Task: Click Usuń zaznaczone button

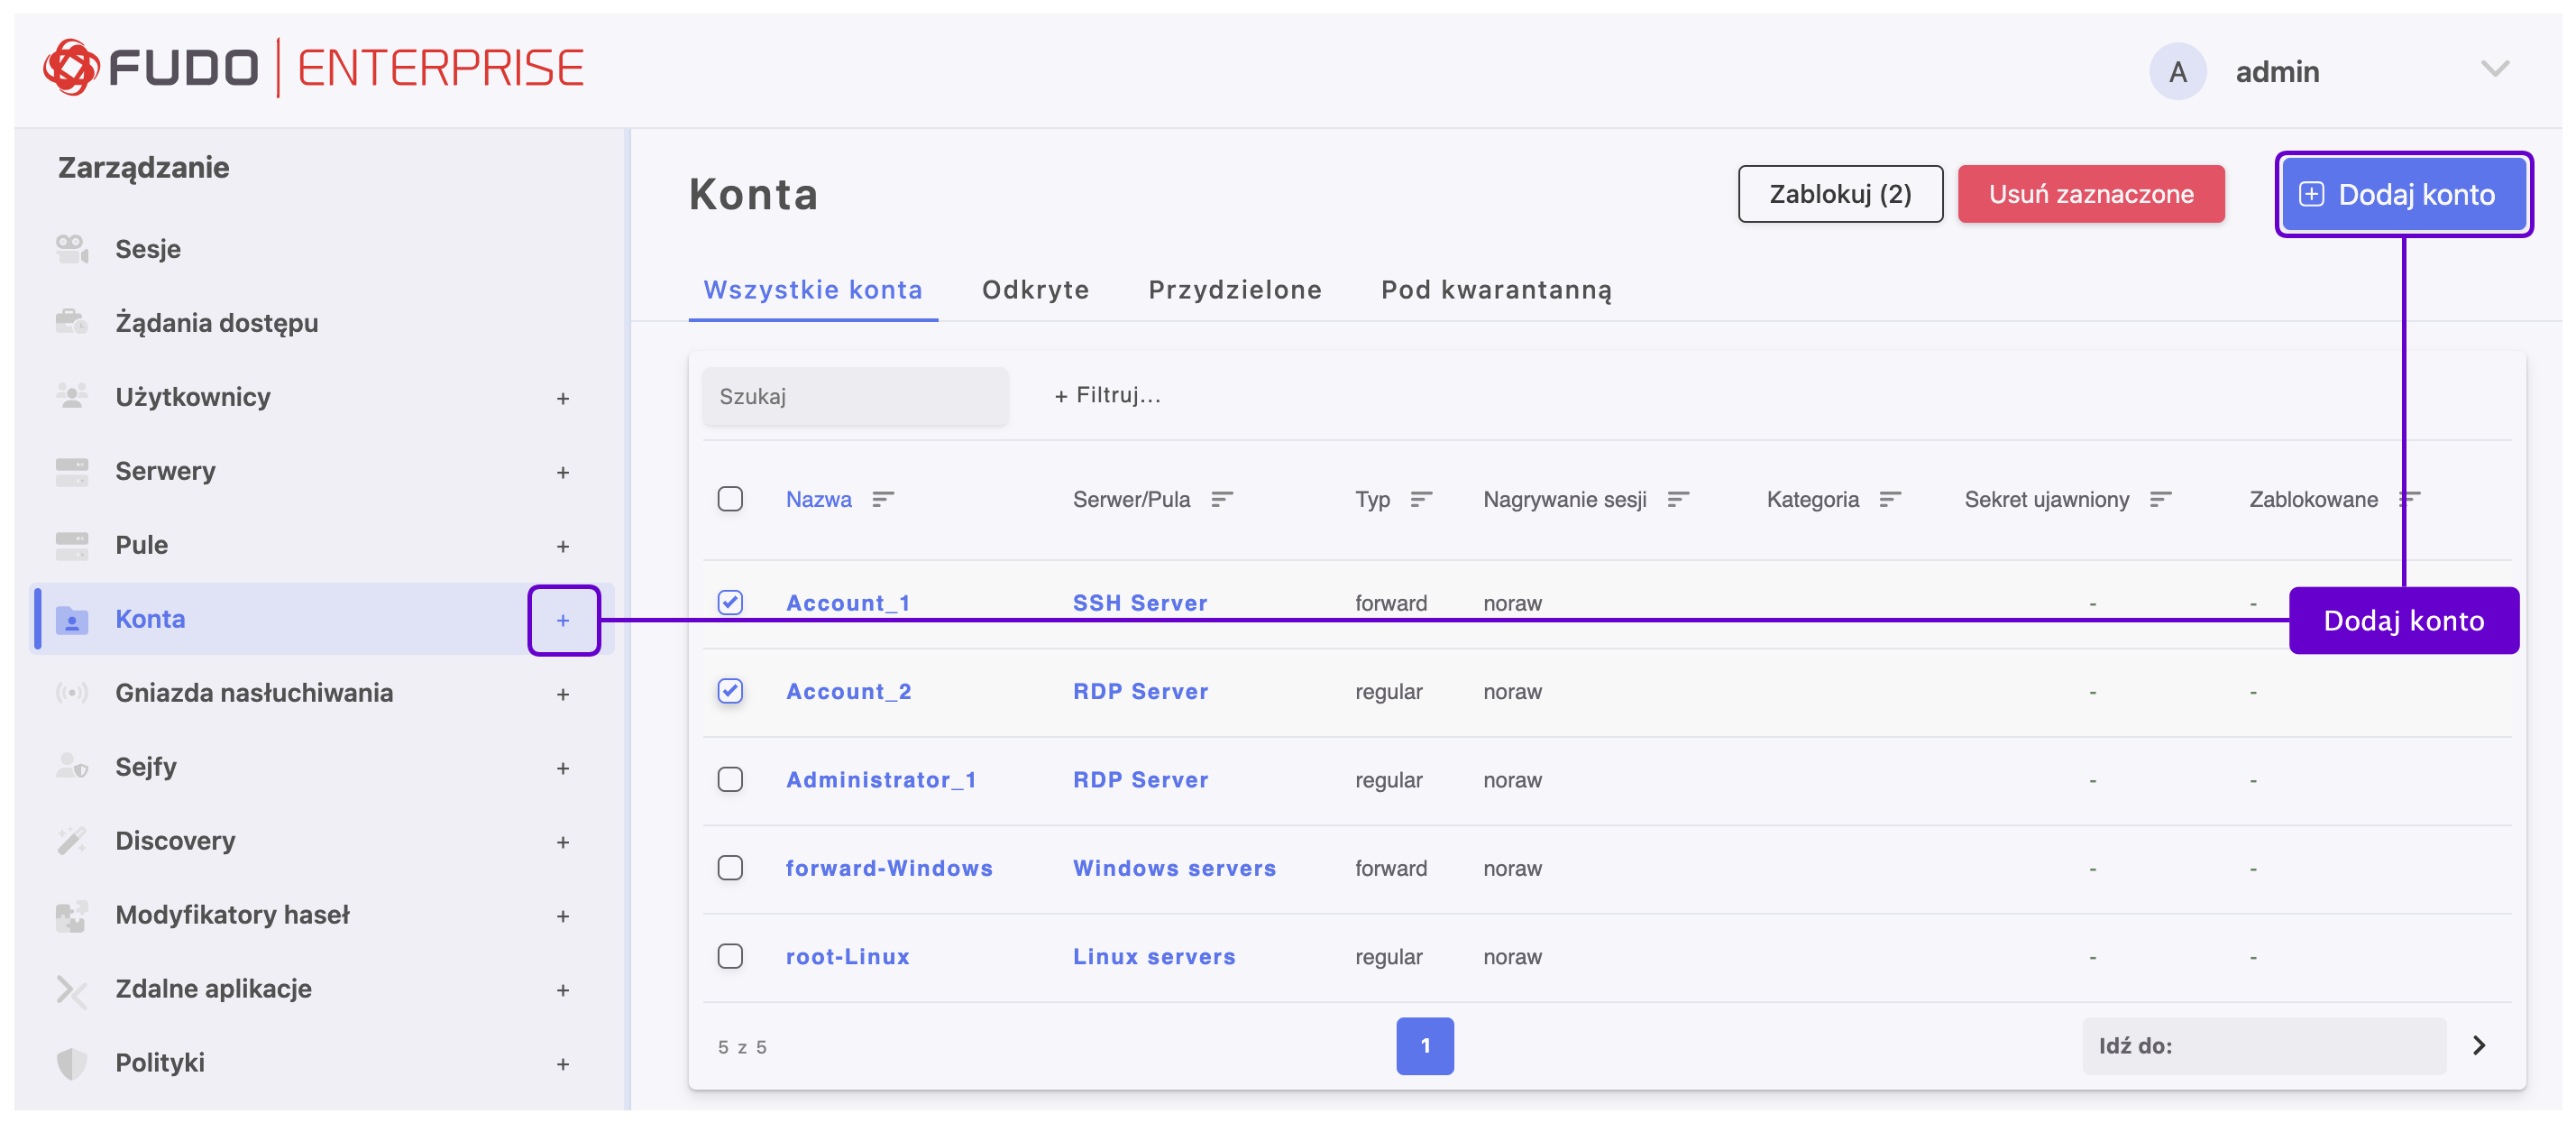Action: coord(2091,194)
